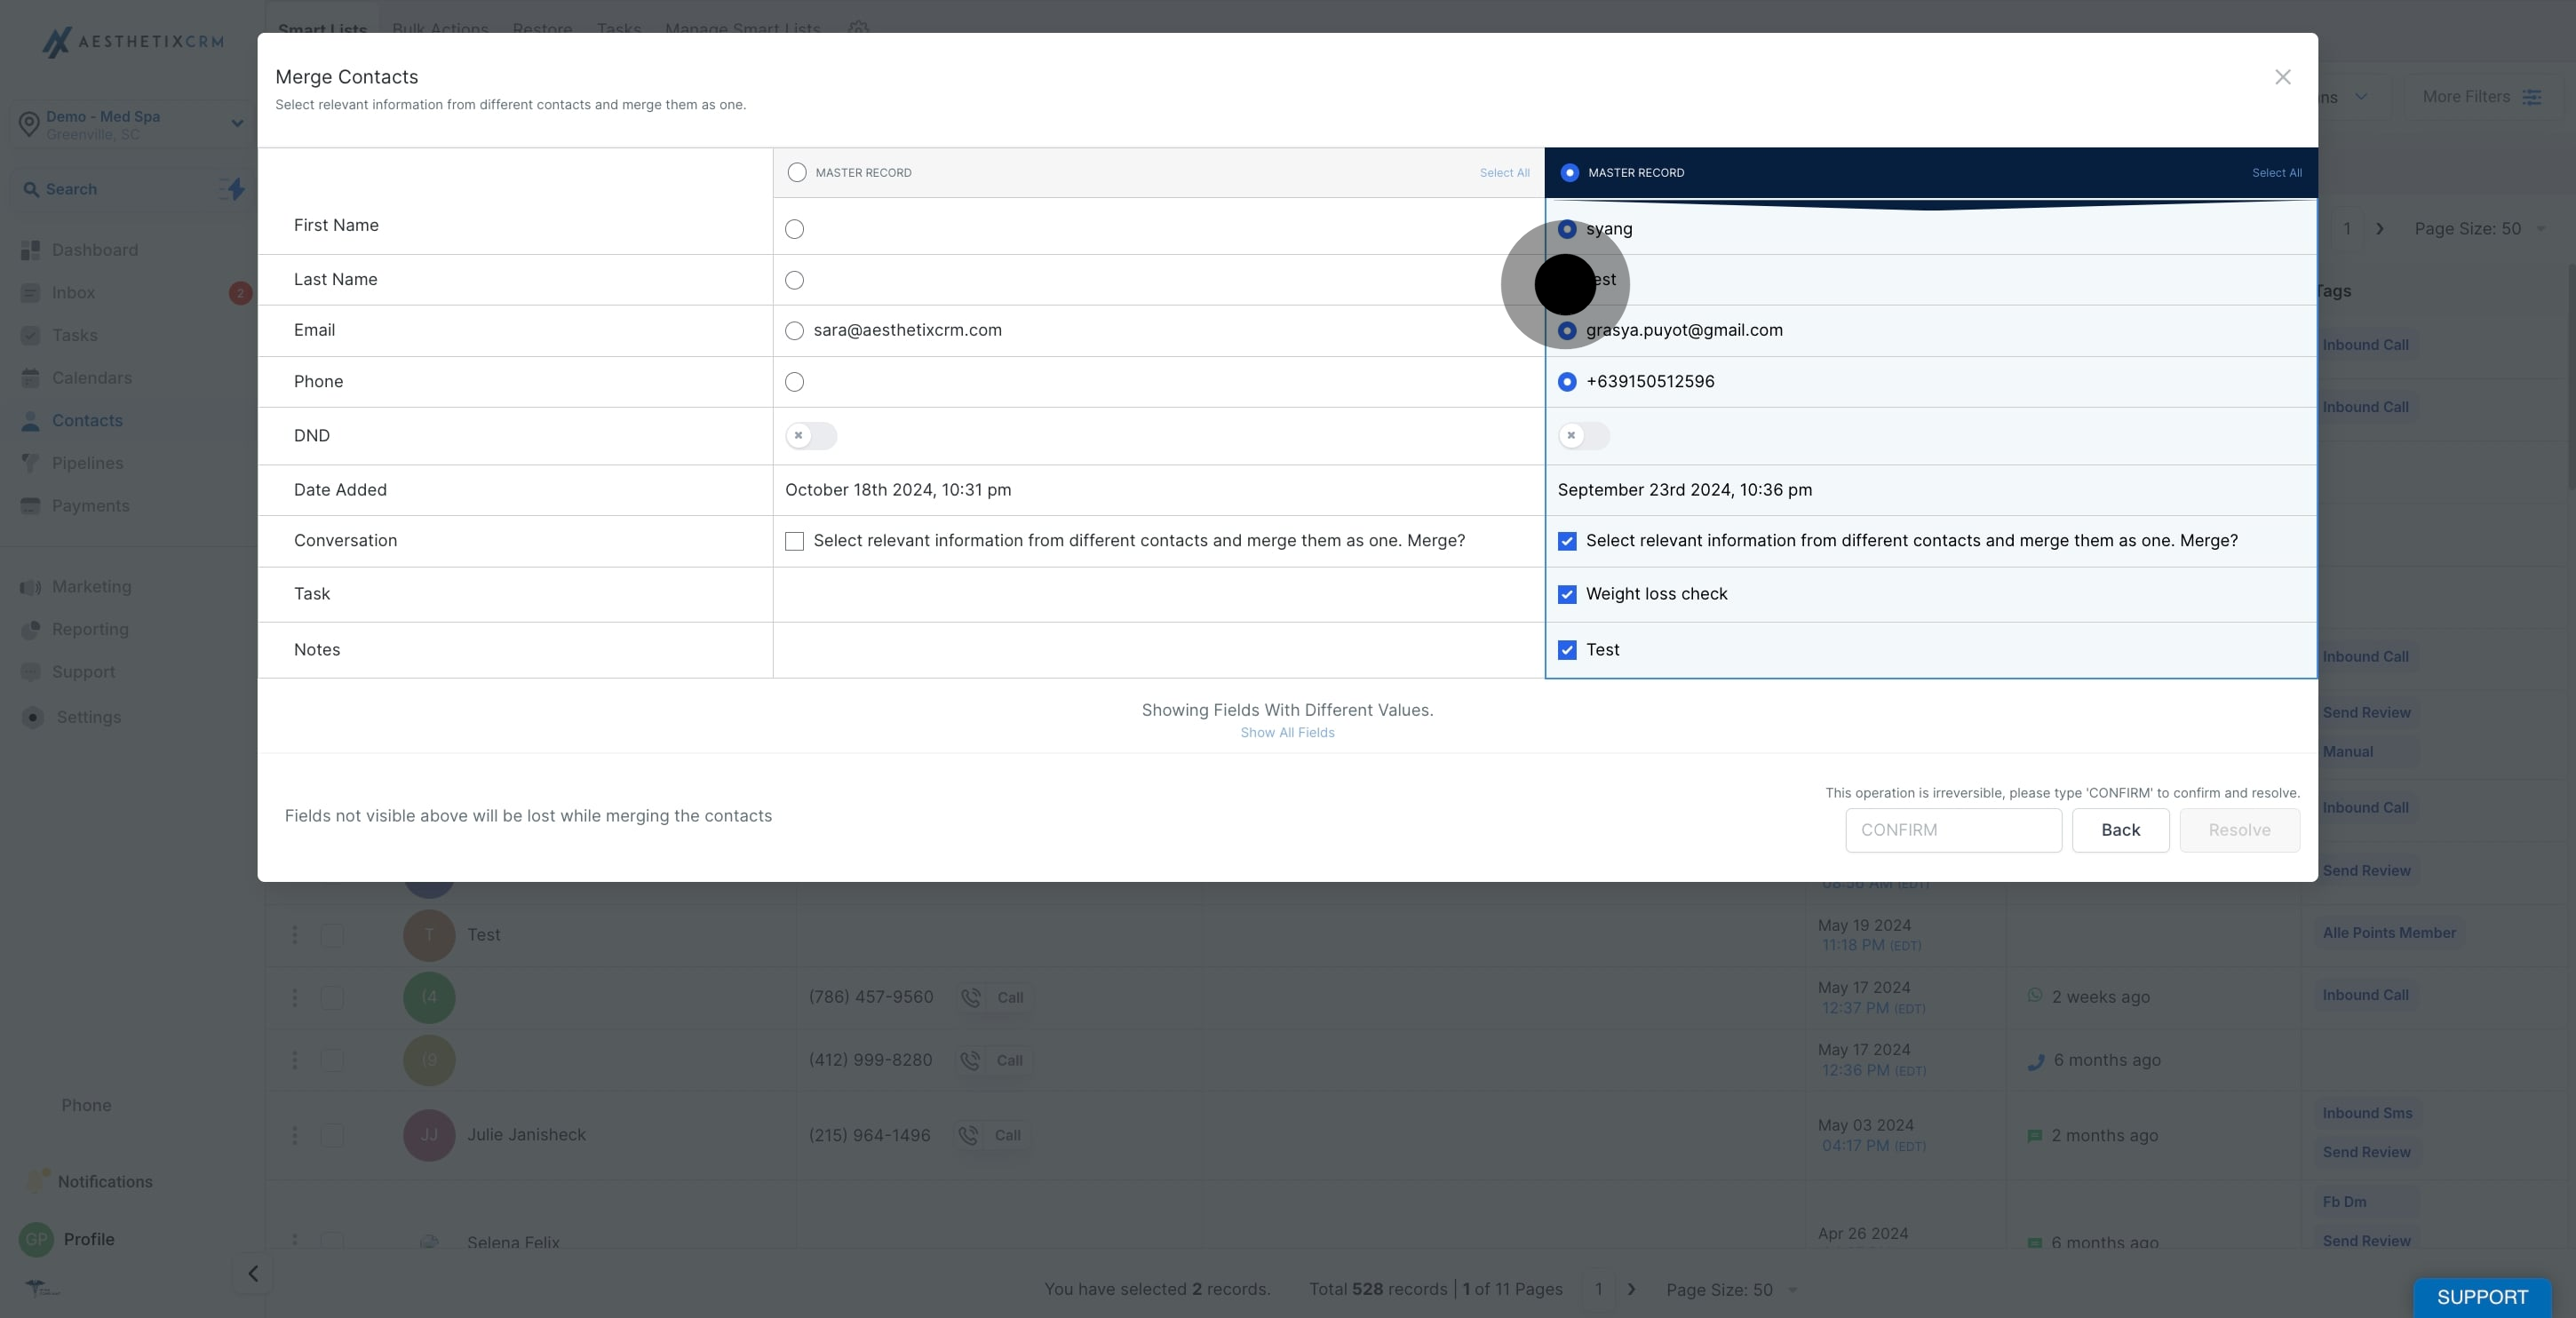This screenshot has height=1318, width=2576.
Task: Click the call icon for (786) 457-9560
Action: click(x=970, y=997)
